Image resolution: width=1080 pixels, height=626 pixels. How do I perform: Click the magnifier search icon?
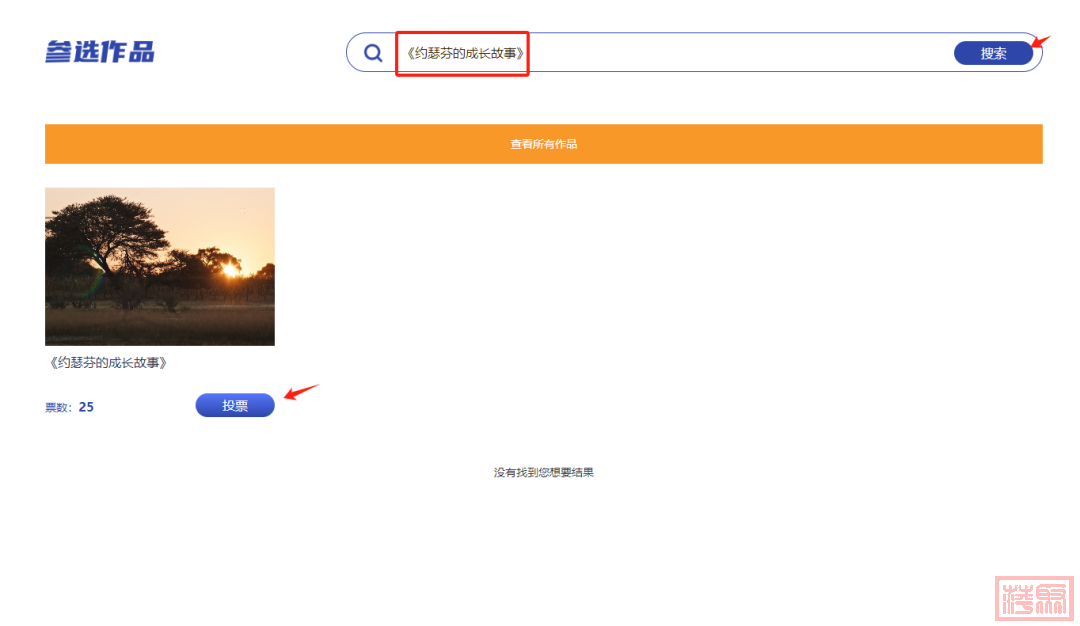point(373,52)
